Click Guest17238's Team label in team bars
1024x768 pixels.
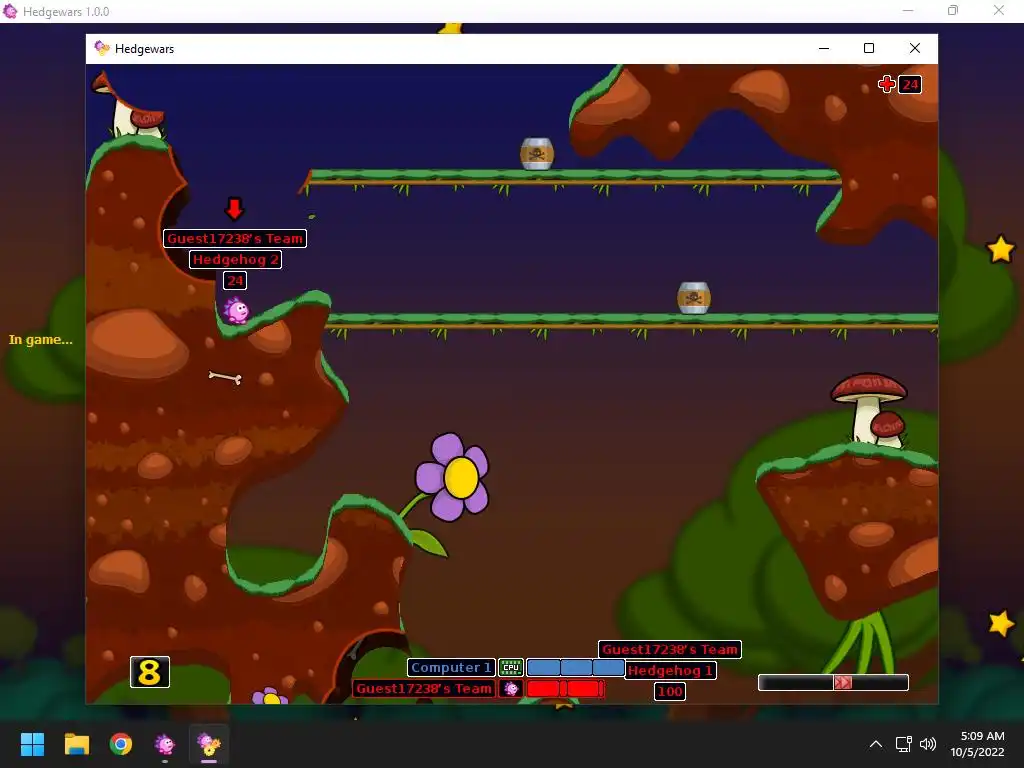point(424,688)
